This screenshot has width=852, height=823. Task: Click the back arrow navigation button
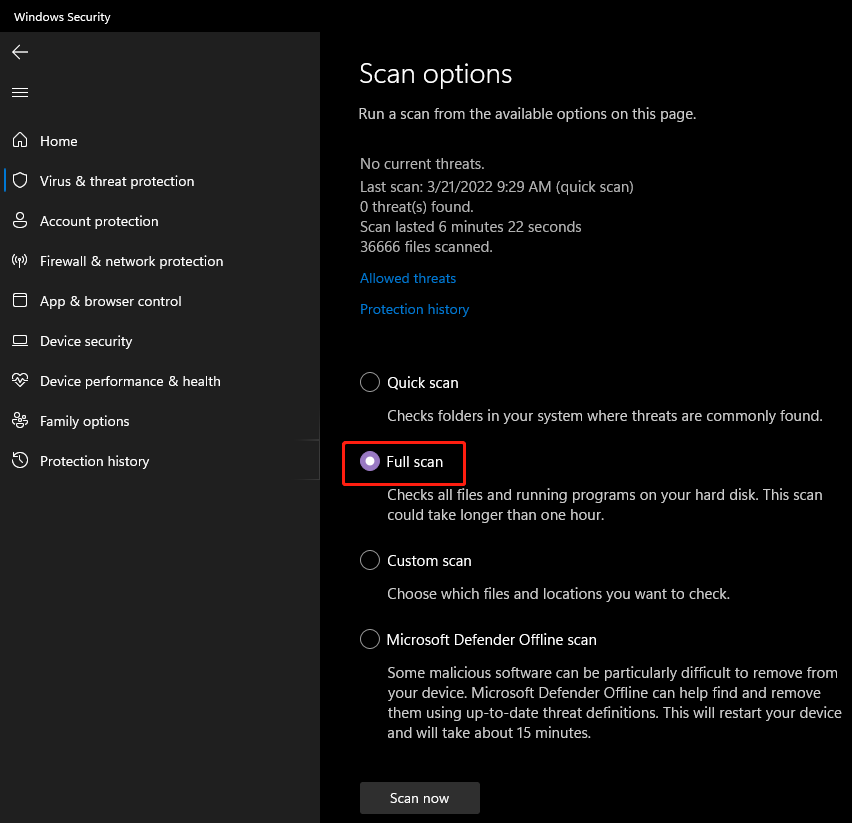(x=19, y=52)
